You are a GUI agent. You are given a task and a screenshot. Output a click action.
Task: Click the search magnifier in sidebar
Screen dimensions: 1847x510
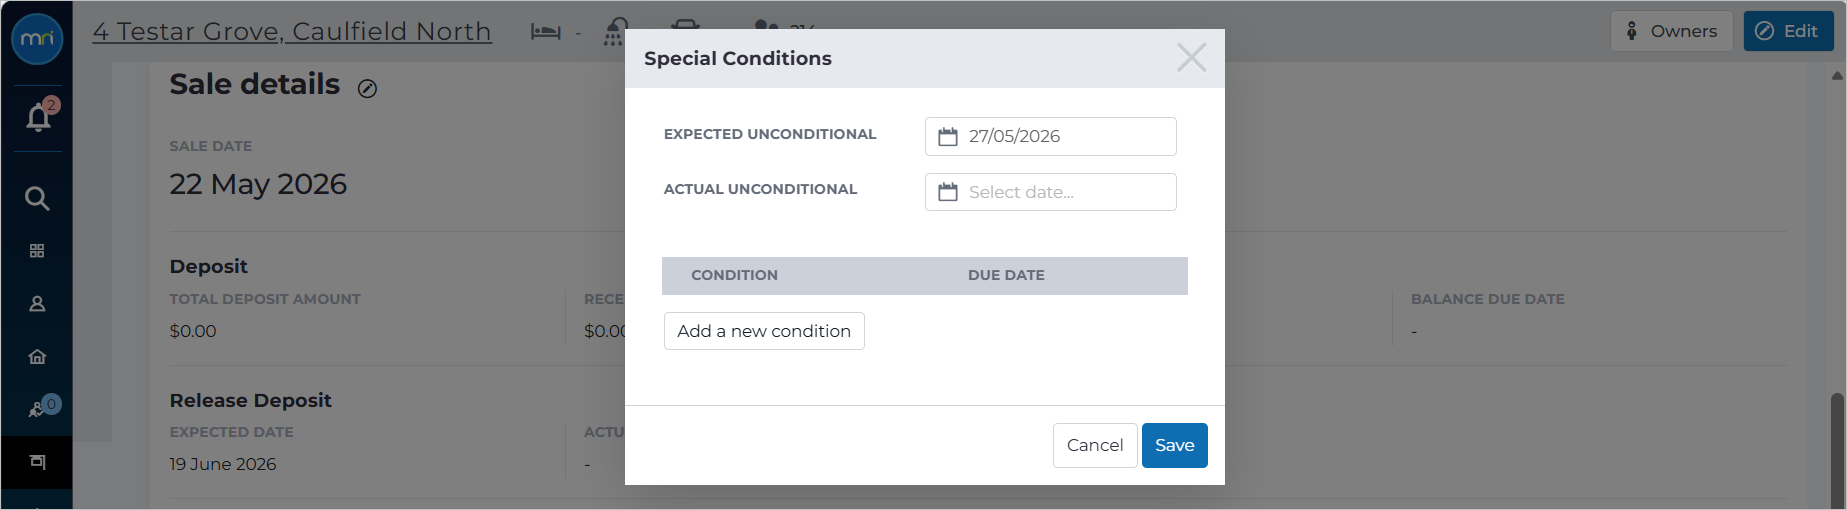pos(37,198)
